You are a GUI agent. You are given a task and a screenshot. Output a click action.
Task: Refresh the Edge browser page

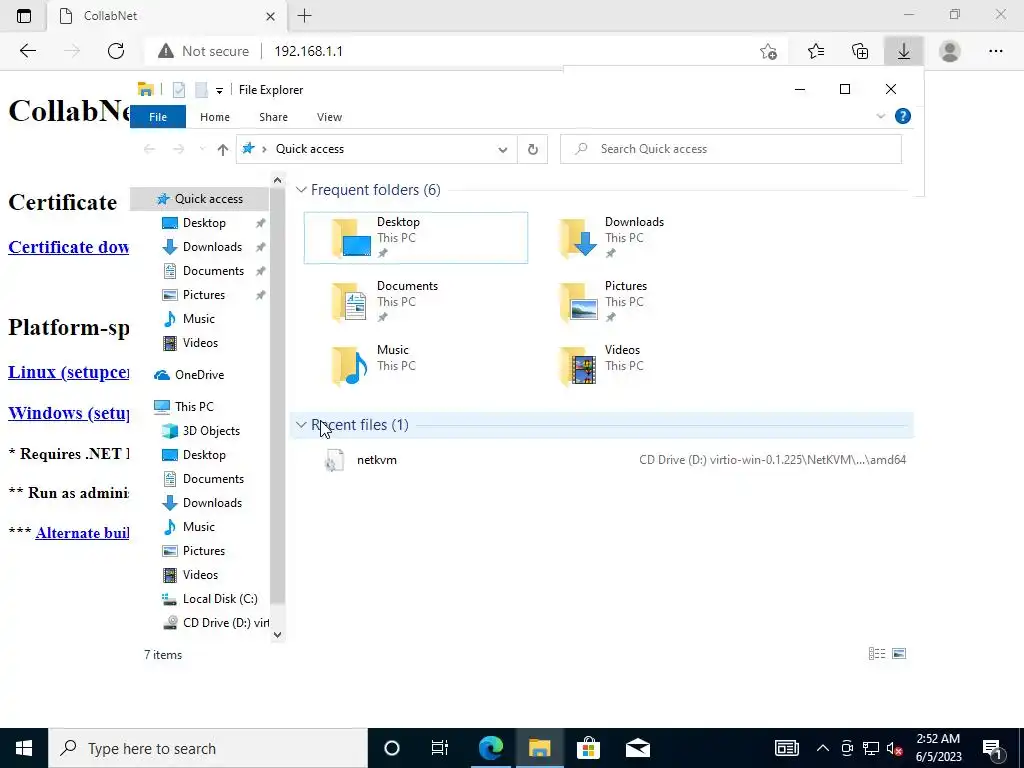click(116, 51)
